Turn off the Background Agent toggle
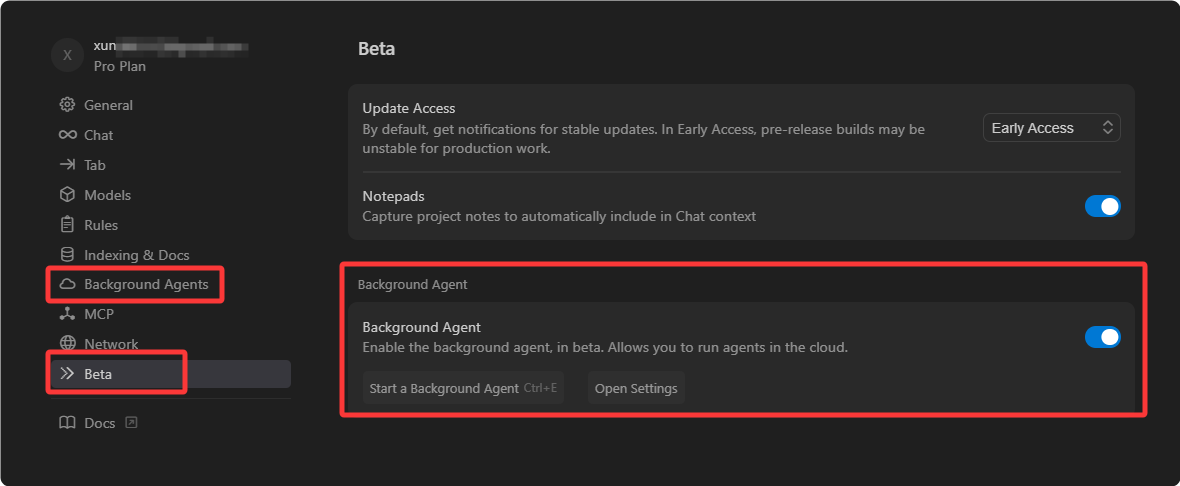Viewport: 1180px width, 486px height. tap(1102, 337)
